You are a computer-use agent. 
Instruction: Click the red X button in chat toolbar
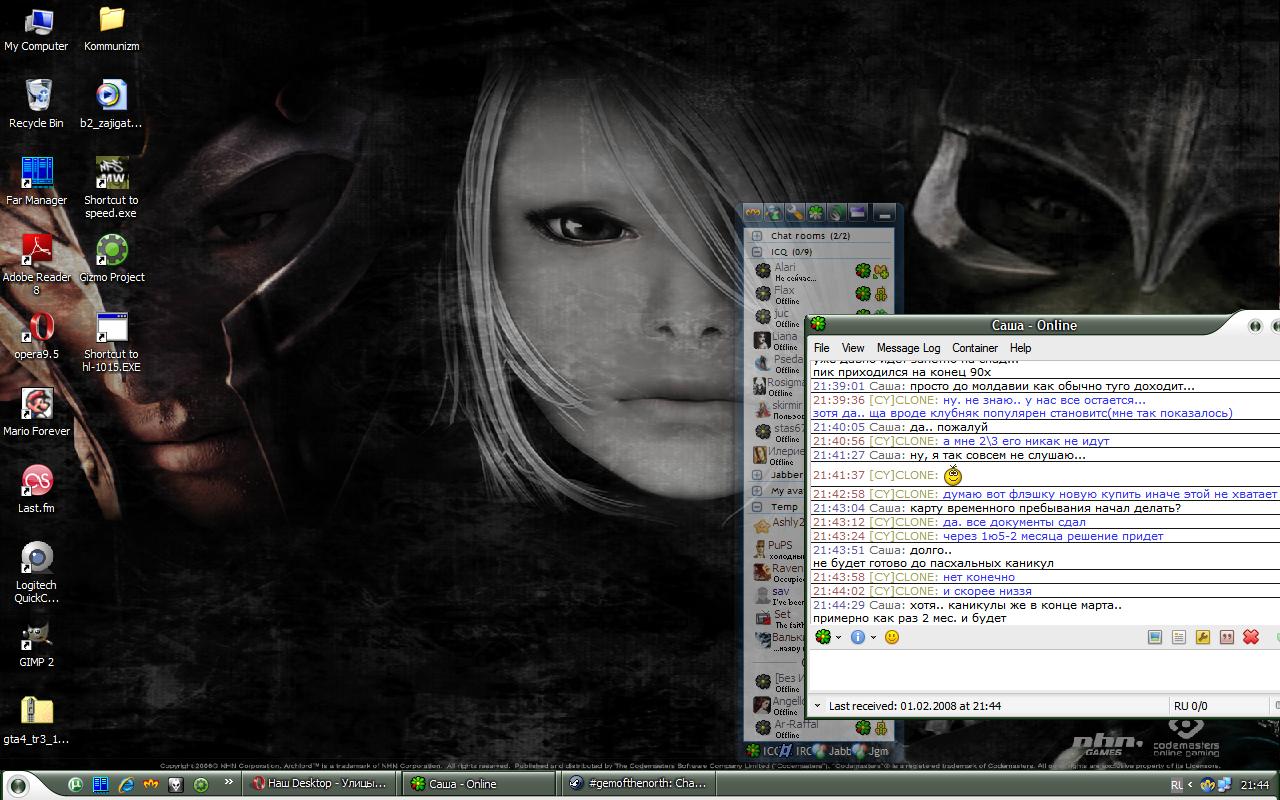pos(1250,637)
